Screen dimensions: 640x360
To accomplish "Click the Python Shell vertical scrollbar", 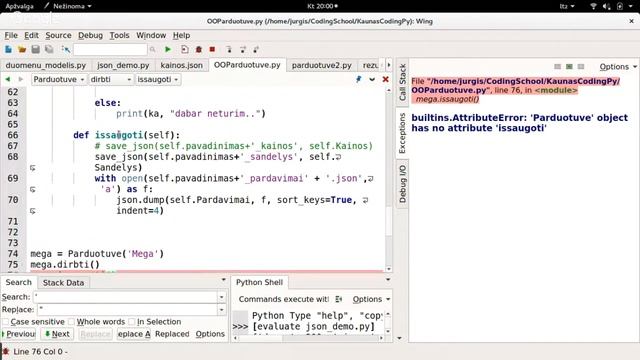I will tap(388, 322).
